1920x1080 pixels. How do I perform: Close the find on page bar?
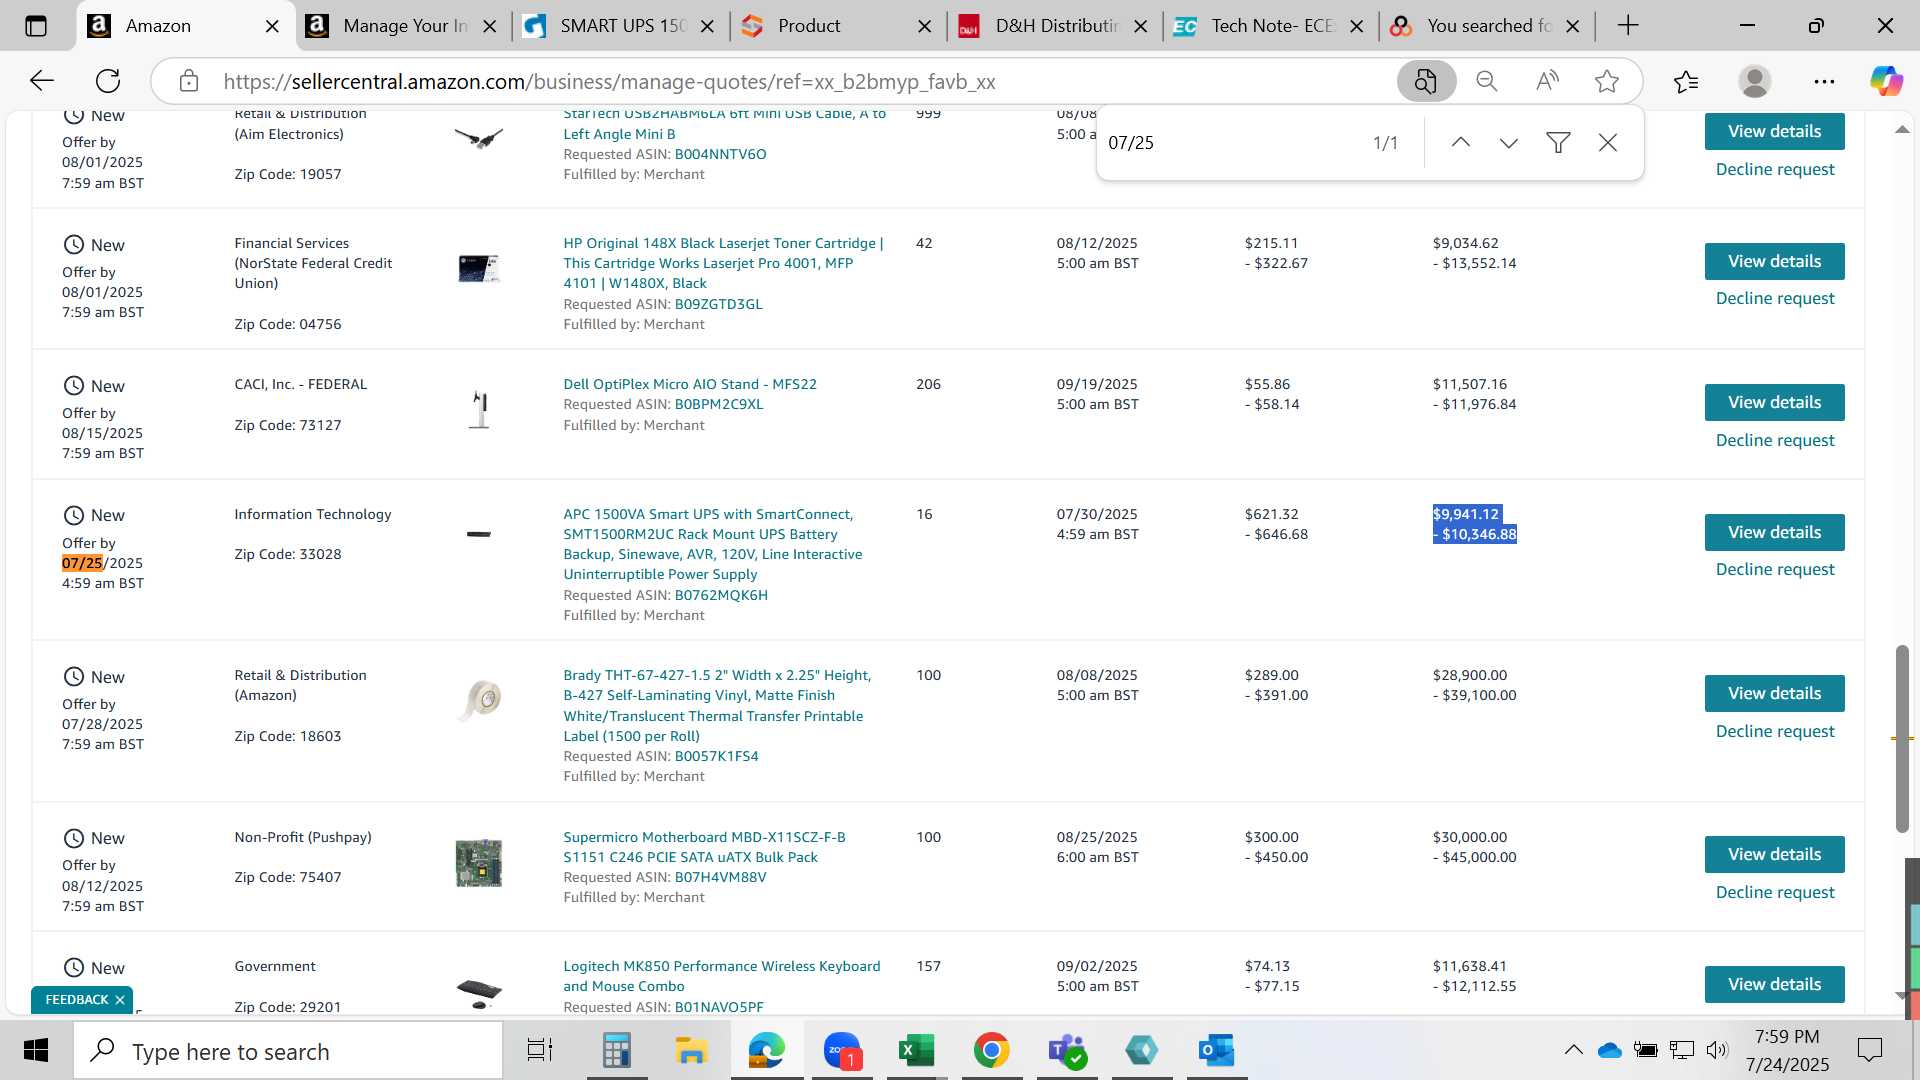1608,143
